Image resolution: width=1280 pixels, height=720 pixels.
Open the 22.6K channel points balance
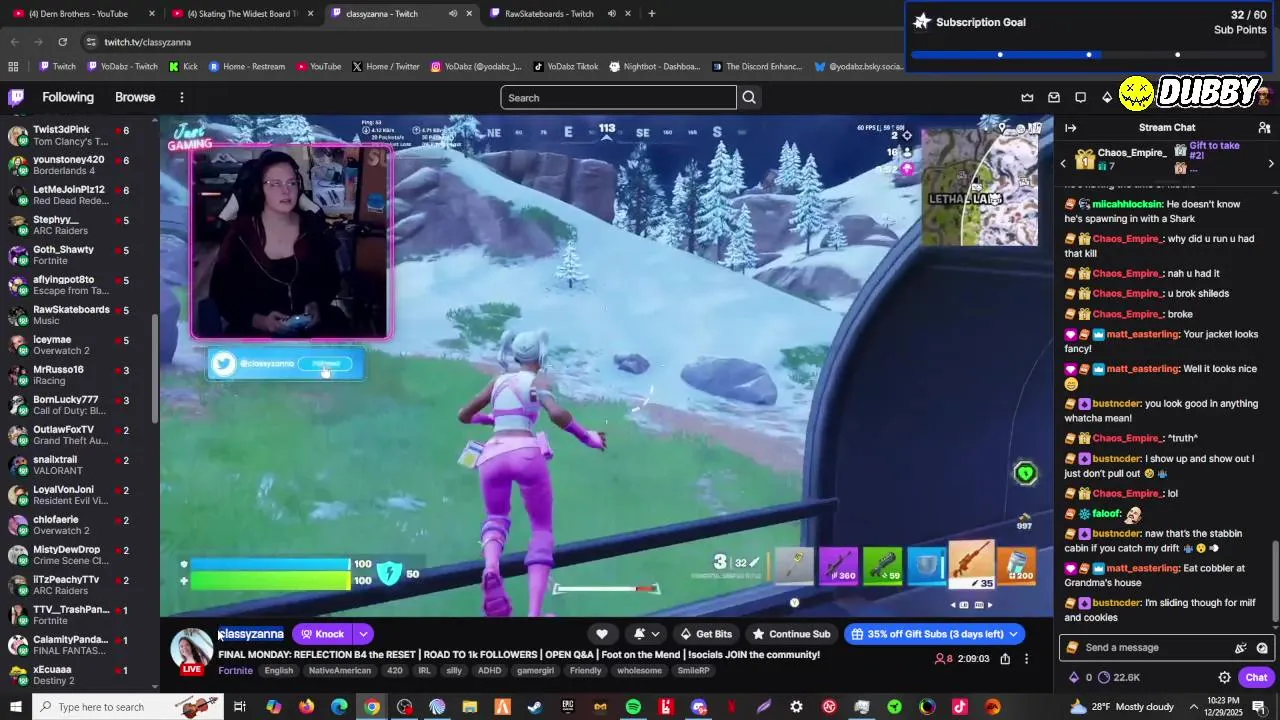coord(1118,677)
